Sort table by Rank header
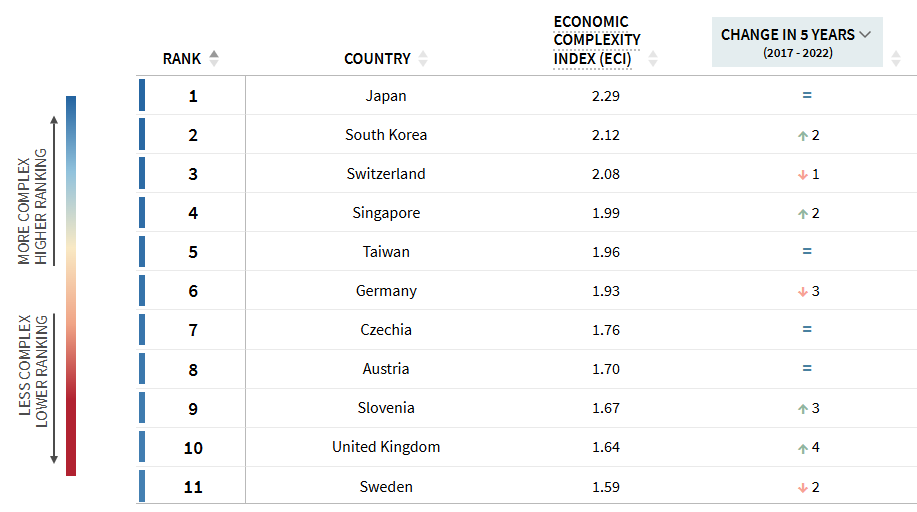Screen dimensions: 917x512 (x=182, y=59)
